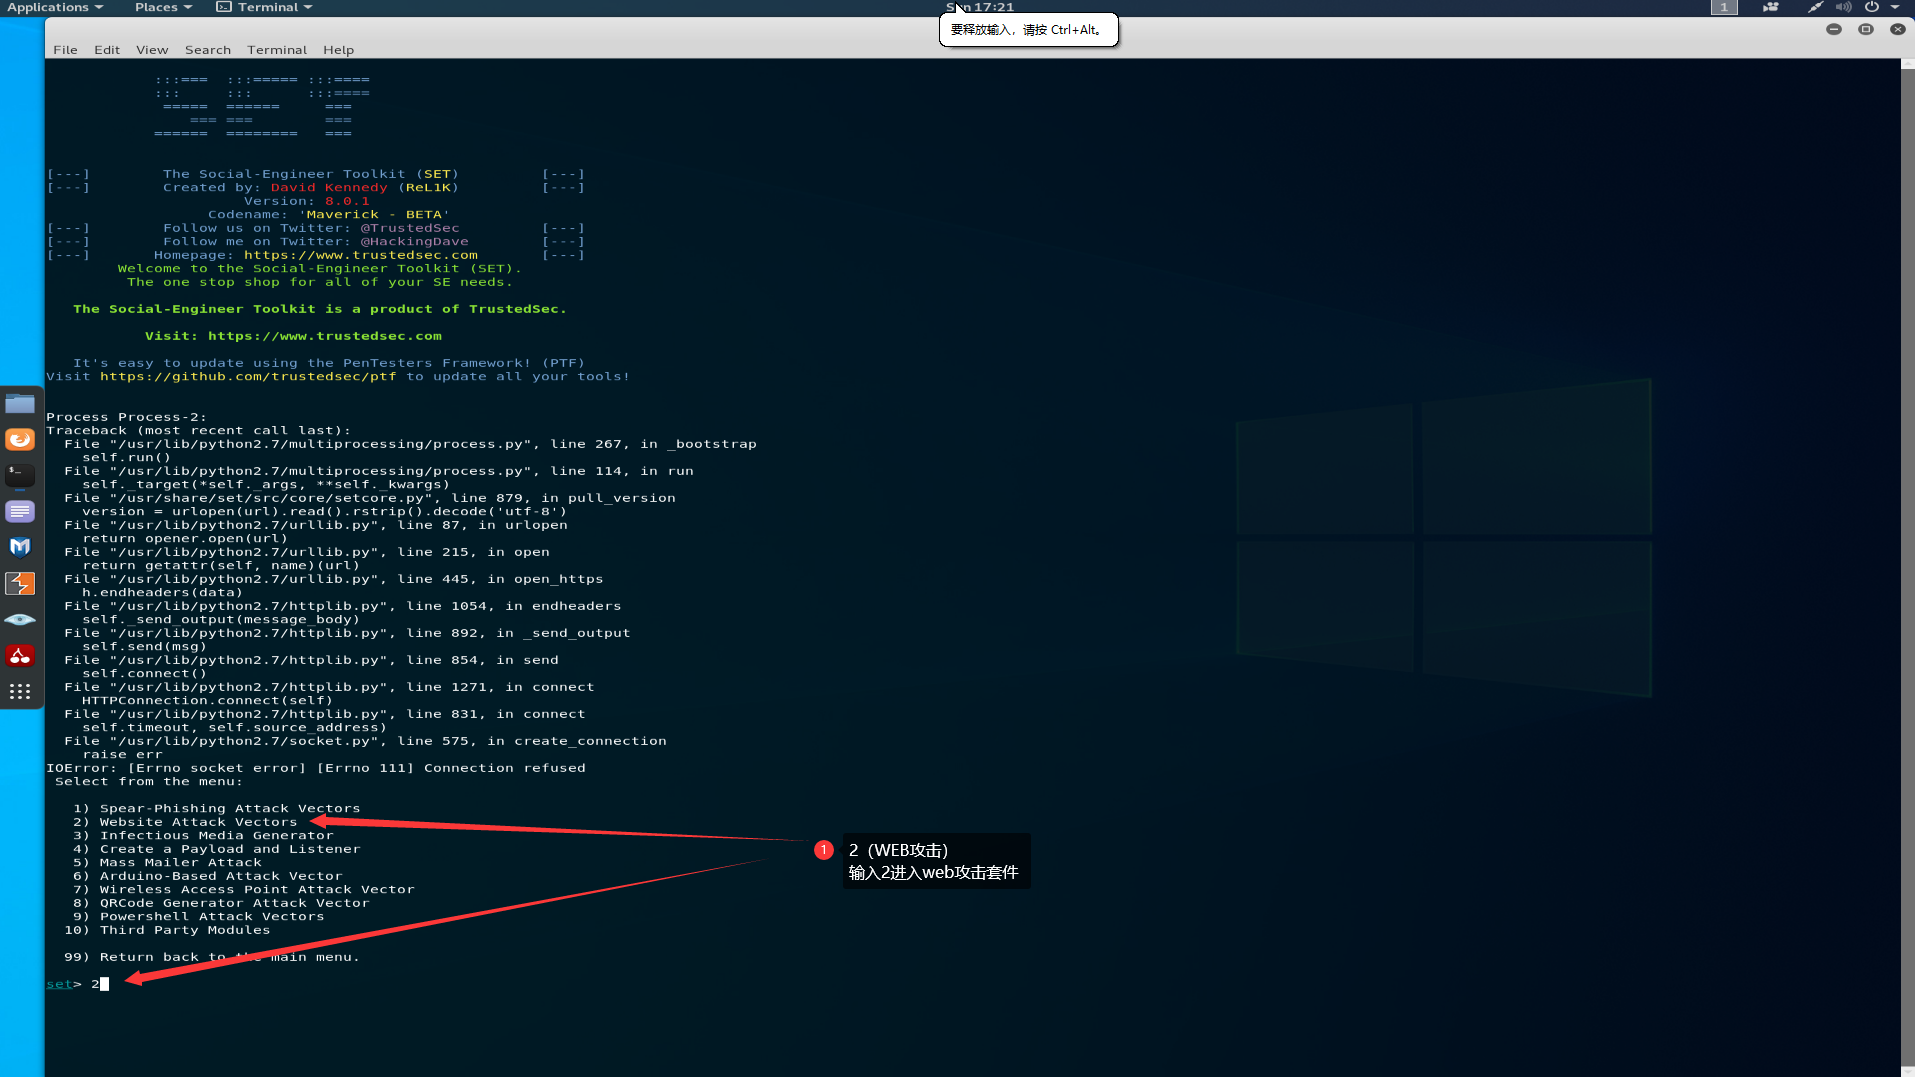The image size is (1915, 1077).
Task: Click the @HackingDave Twitter handle
Action: click(414, 241)
